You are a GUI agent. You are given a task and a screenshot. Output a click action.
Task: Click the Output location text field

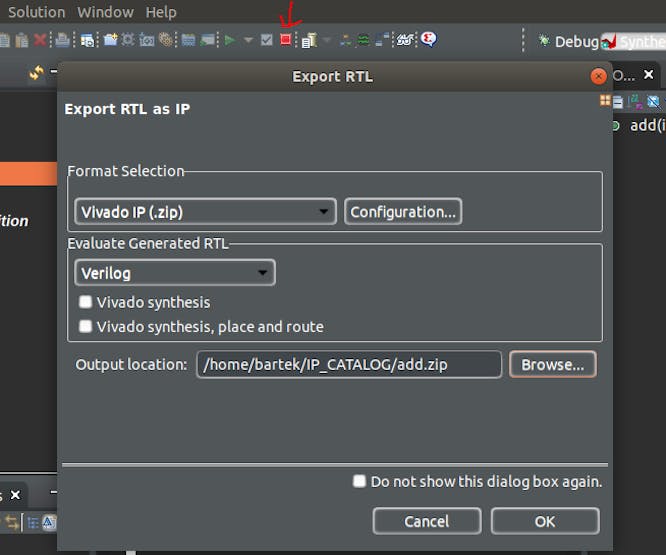(349, 364)
